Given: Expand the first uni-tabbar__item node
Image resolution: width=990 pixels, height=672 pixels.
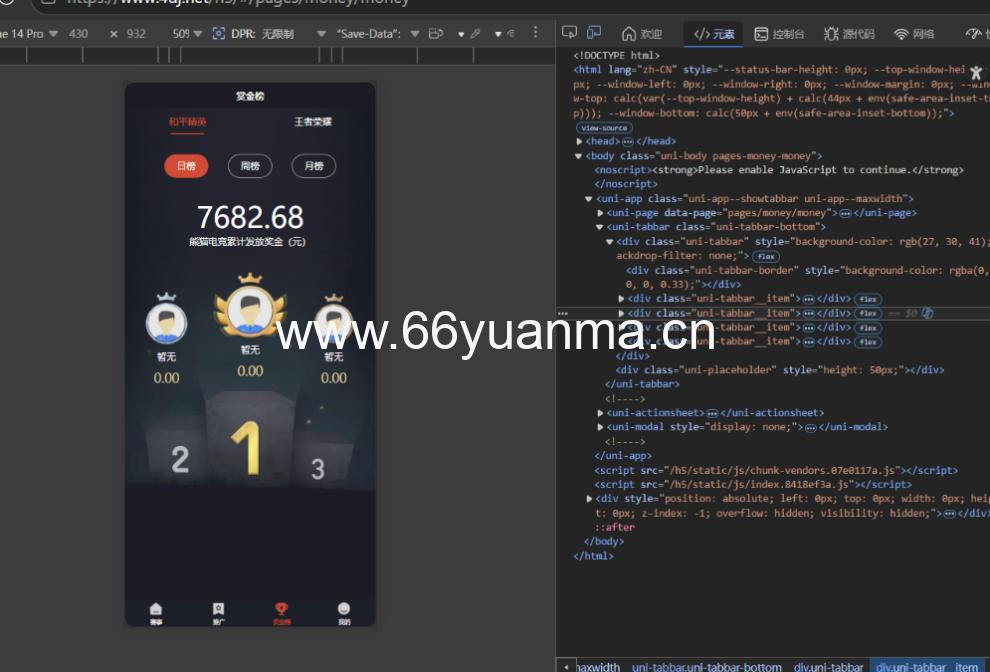Looking at the screenshot, I should pyautogui.click(x=621, y=299).
